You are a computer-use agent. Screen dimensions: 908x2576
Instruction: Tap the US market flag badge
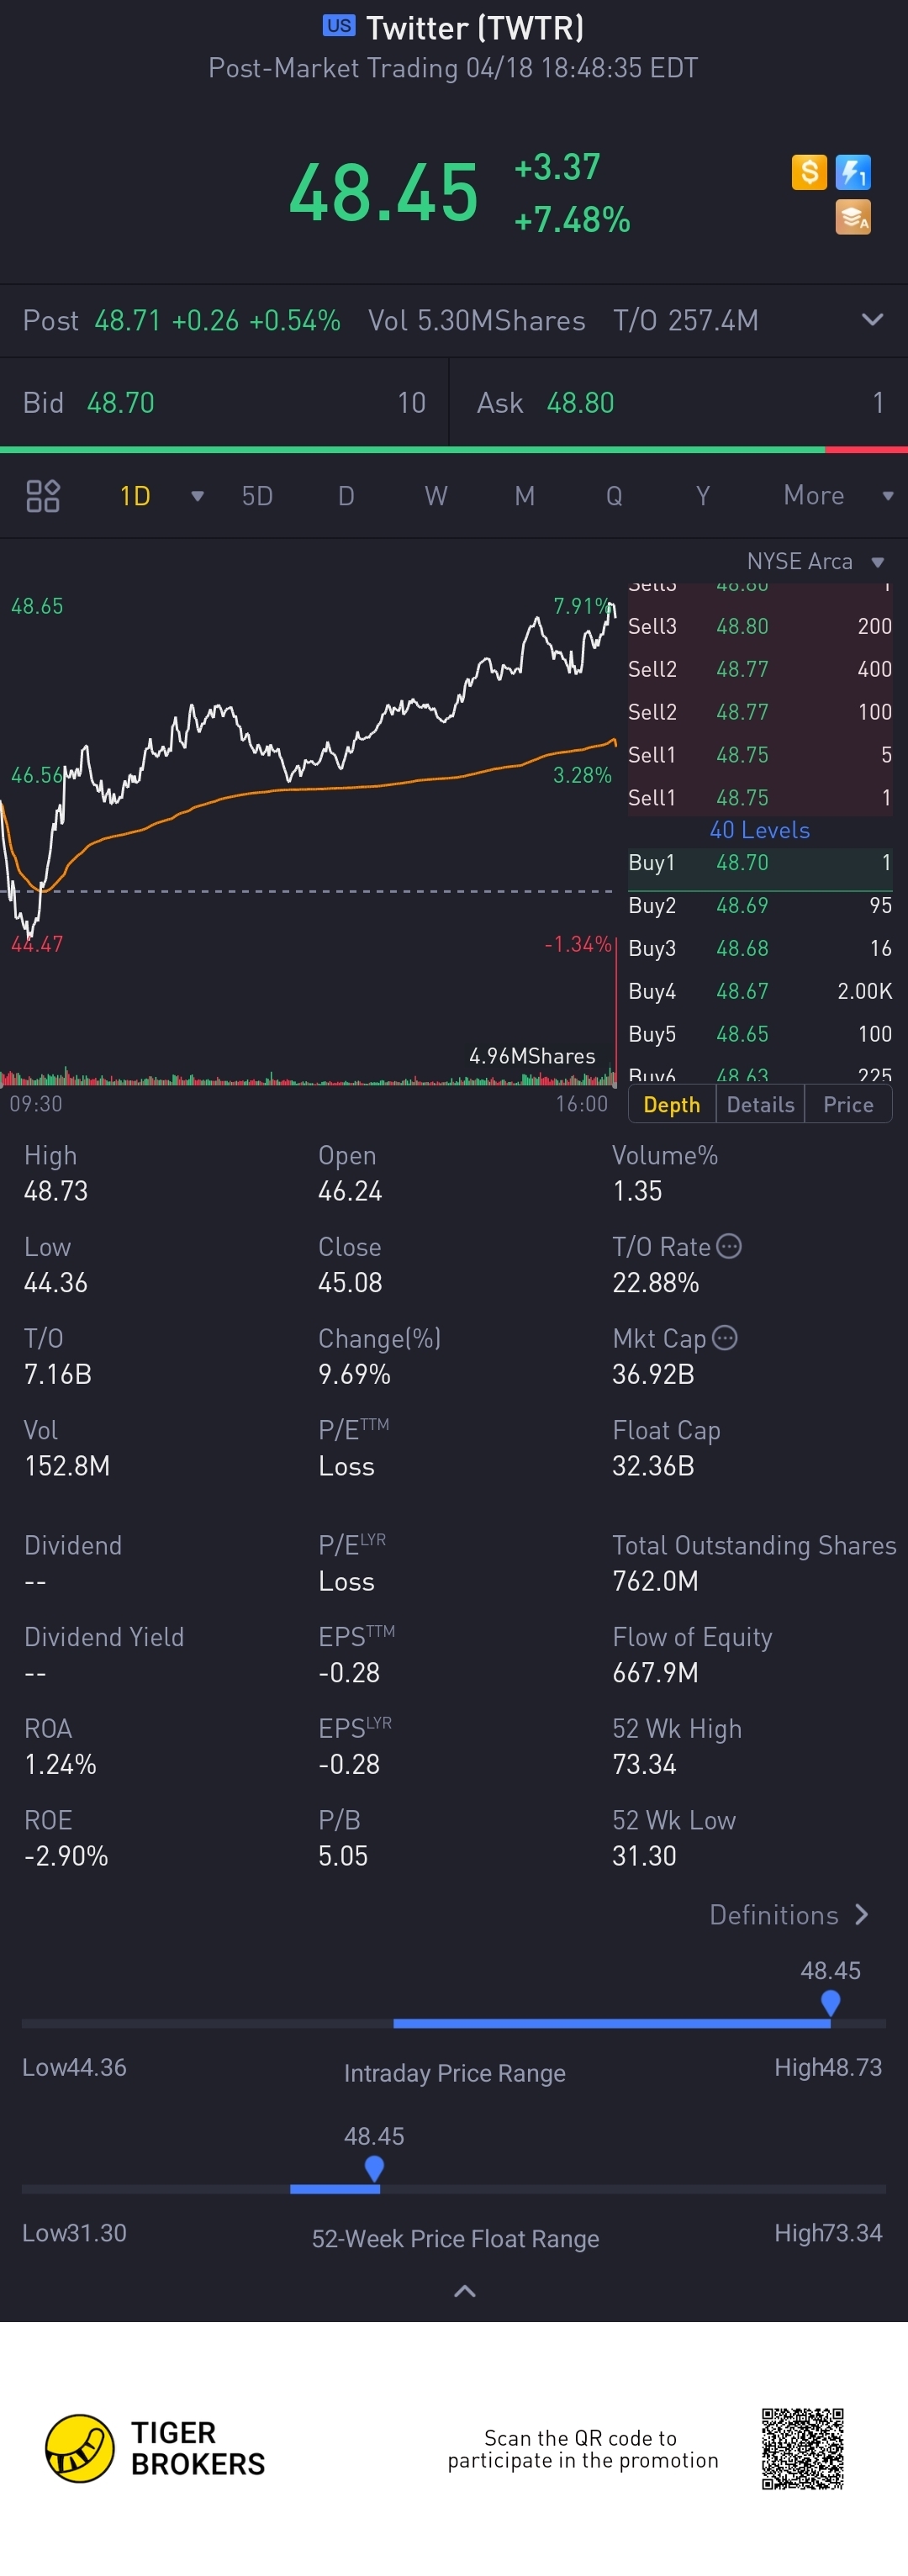[338, 26]
